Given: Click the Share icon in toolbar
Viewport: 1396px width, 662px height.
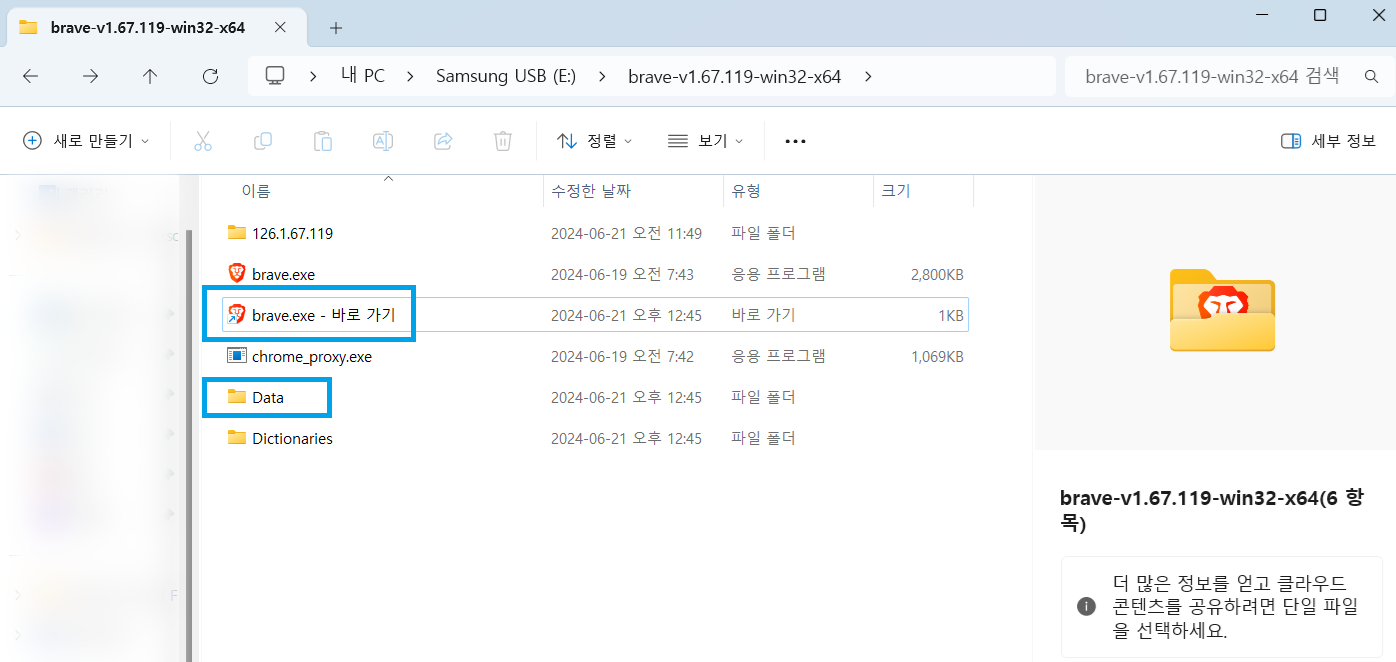Looking at the screenshot, I should pos(443,141).
